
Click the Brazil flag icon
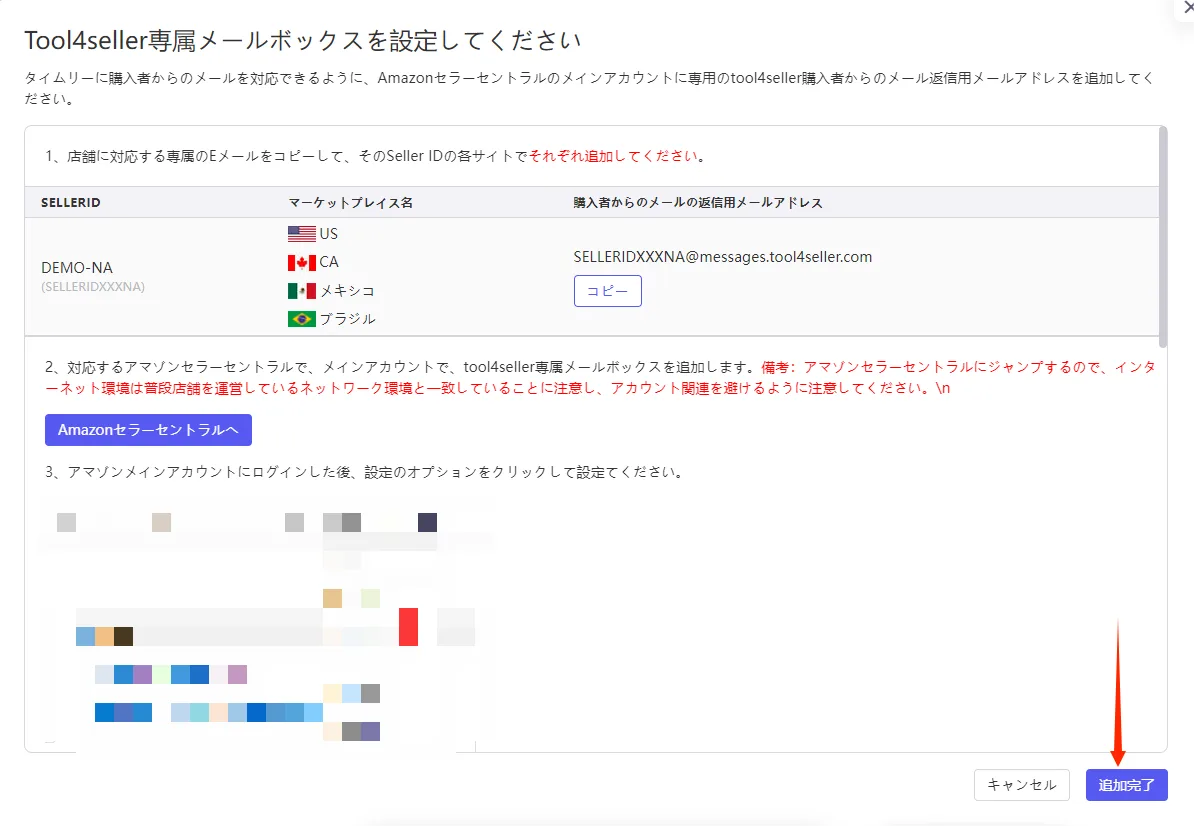pos(302,319)
